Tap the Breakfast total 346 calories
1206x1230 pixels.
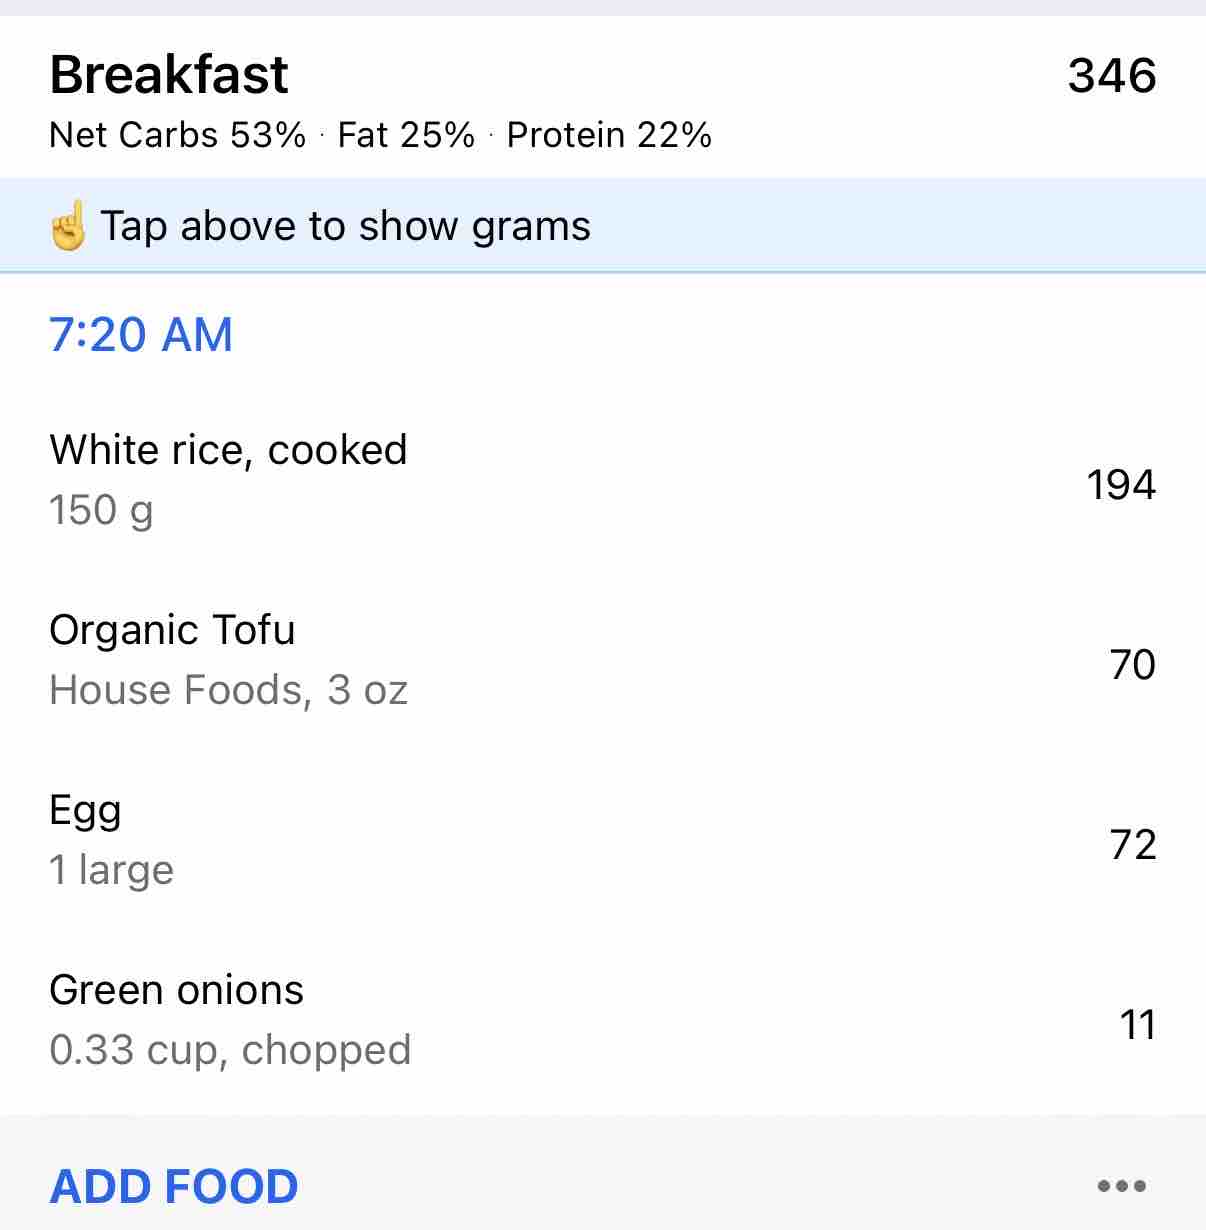pos(1112,76)
